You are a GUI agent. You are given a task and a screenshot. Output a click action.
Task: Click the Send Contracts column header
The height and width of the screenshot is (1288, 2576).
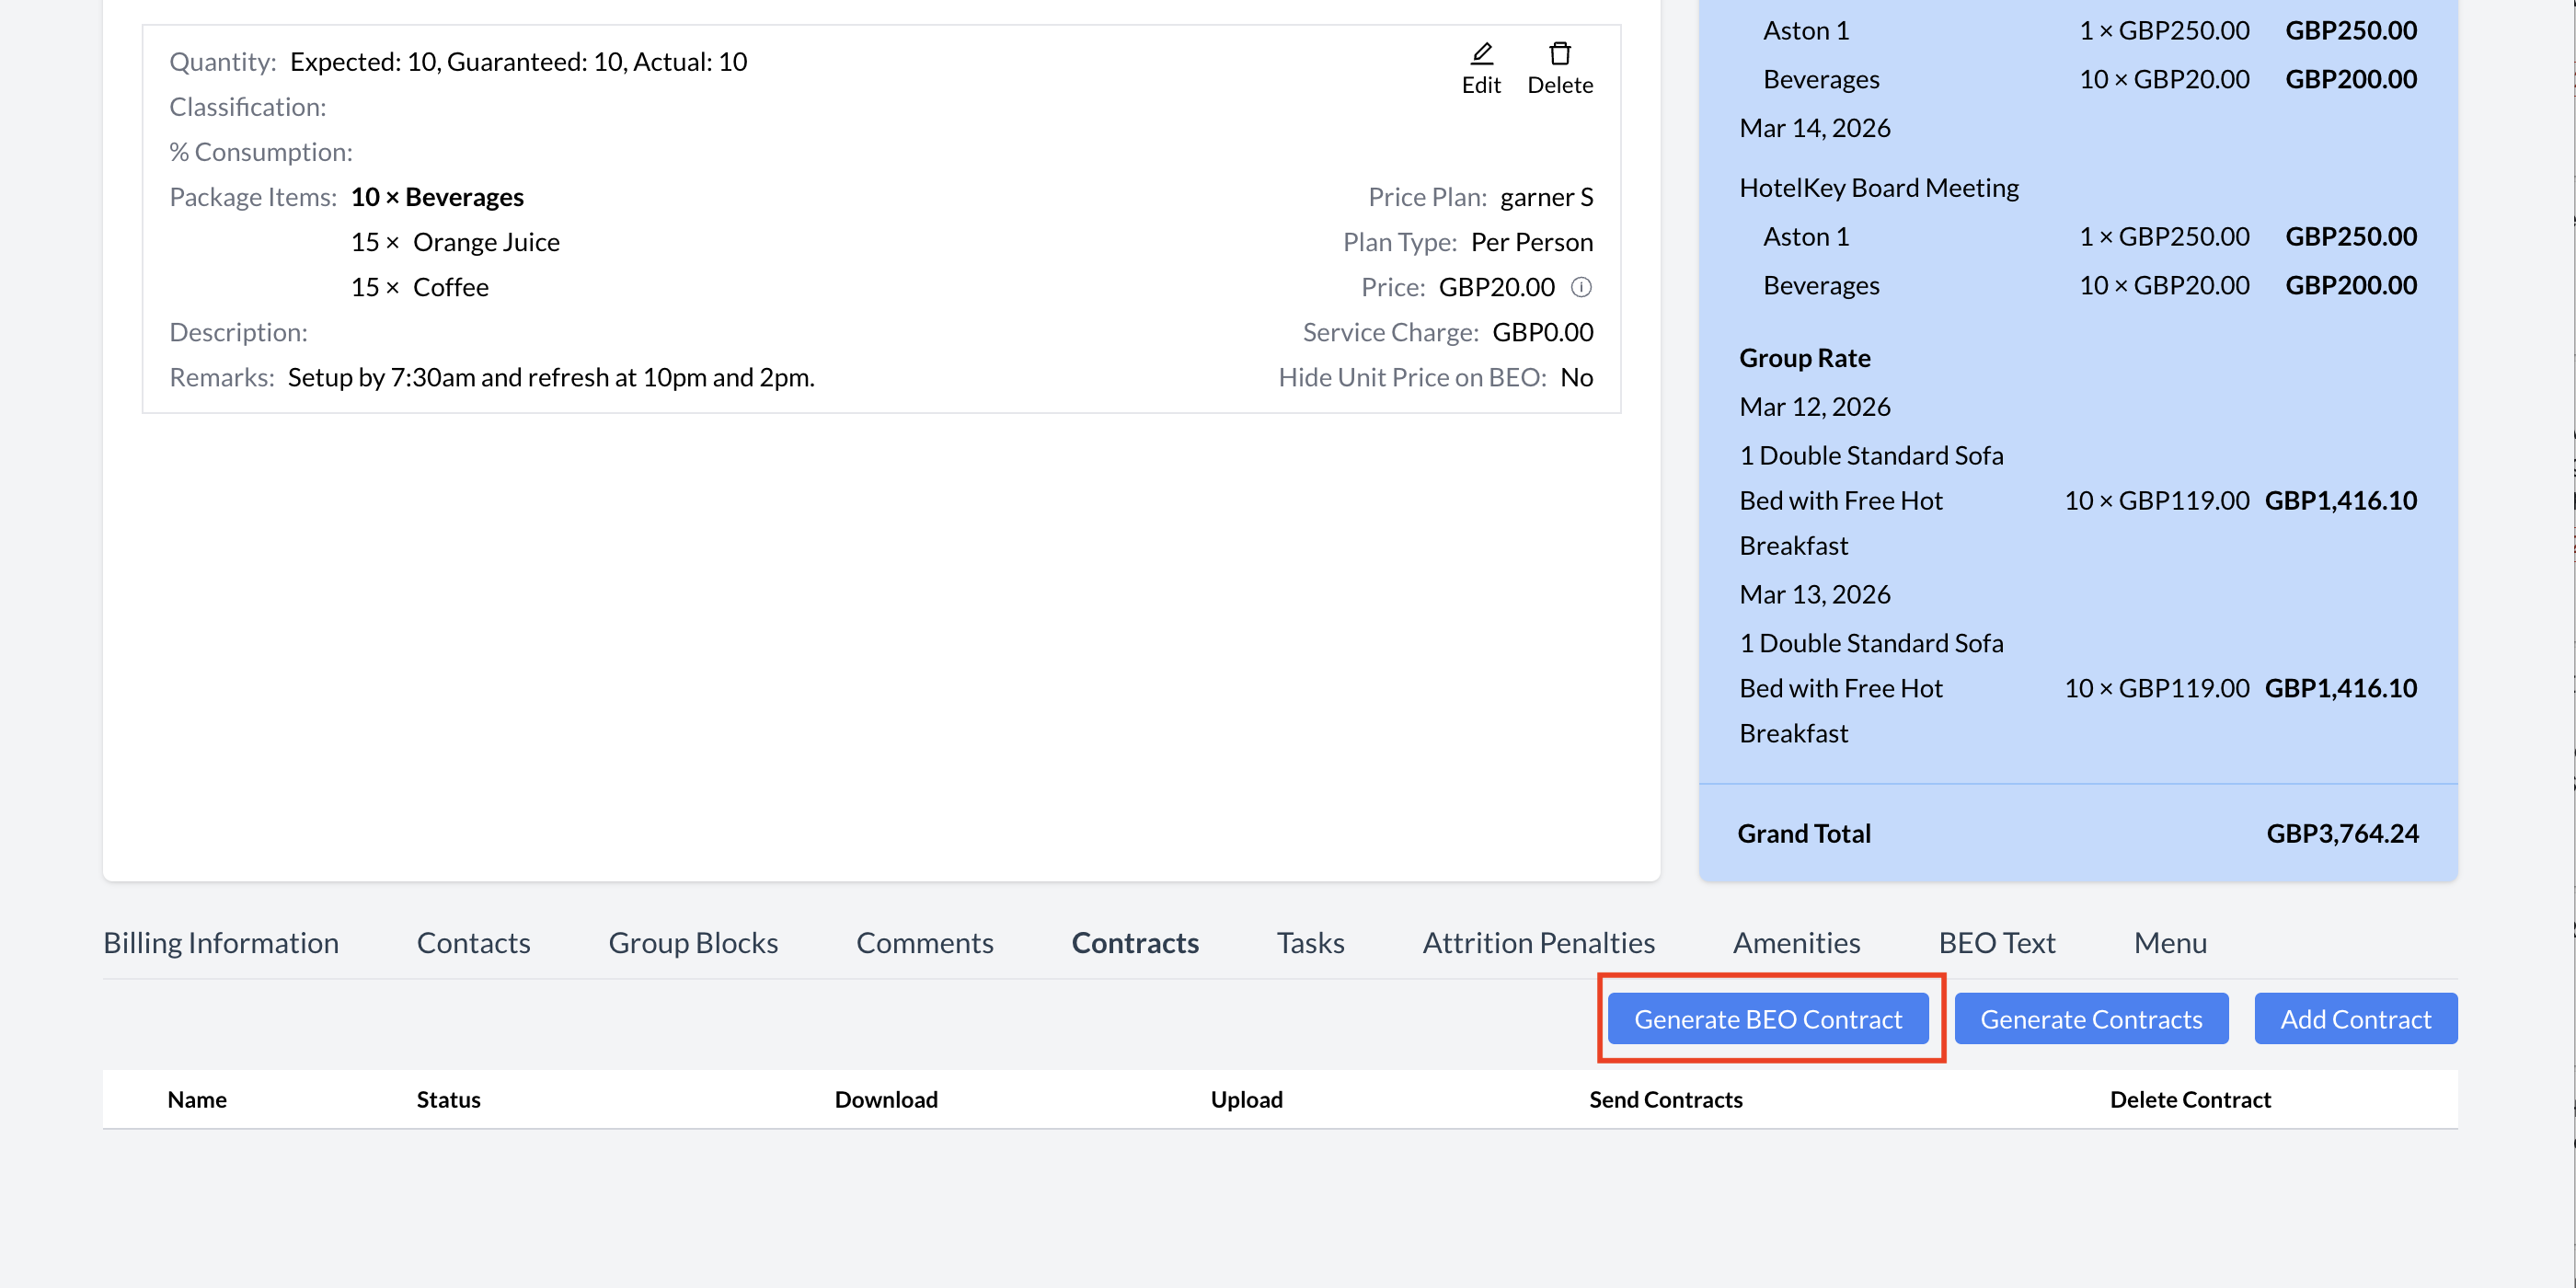pos(1665,1099)
